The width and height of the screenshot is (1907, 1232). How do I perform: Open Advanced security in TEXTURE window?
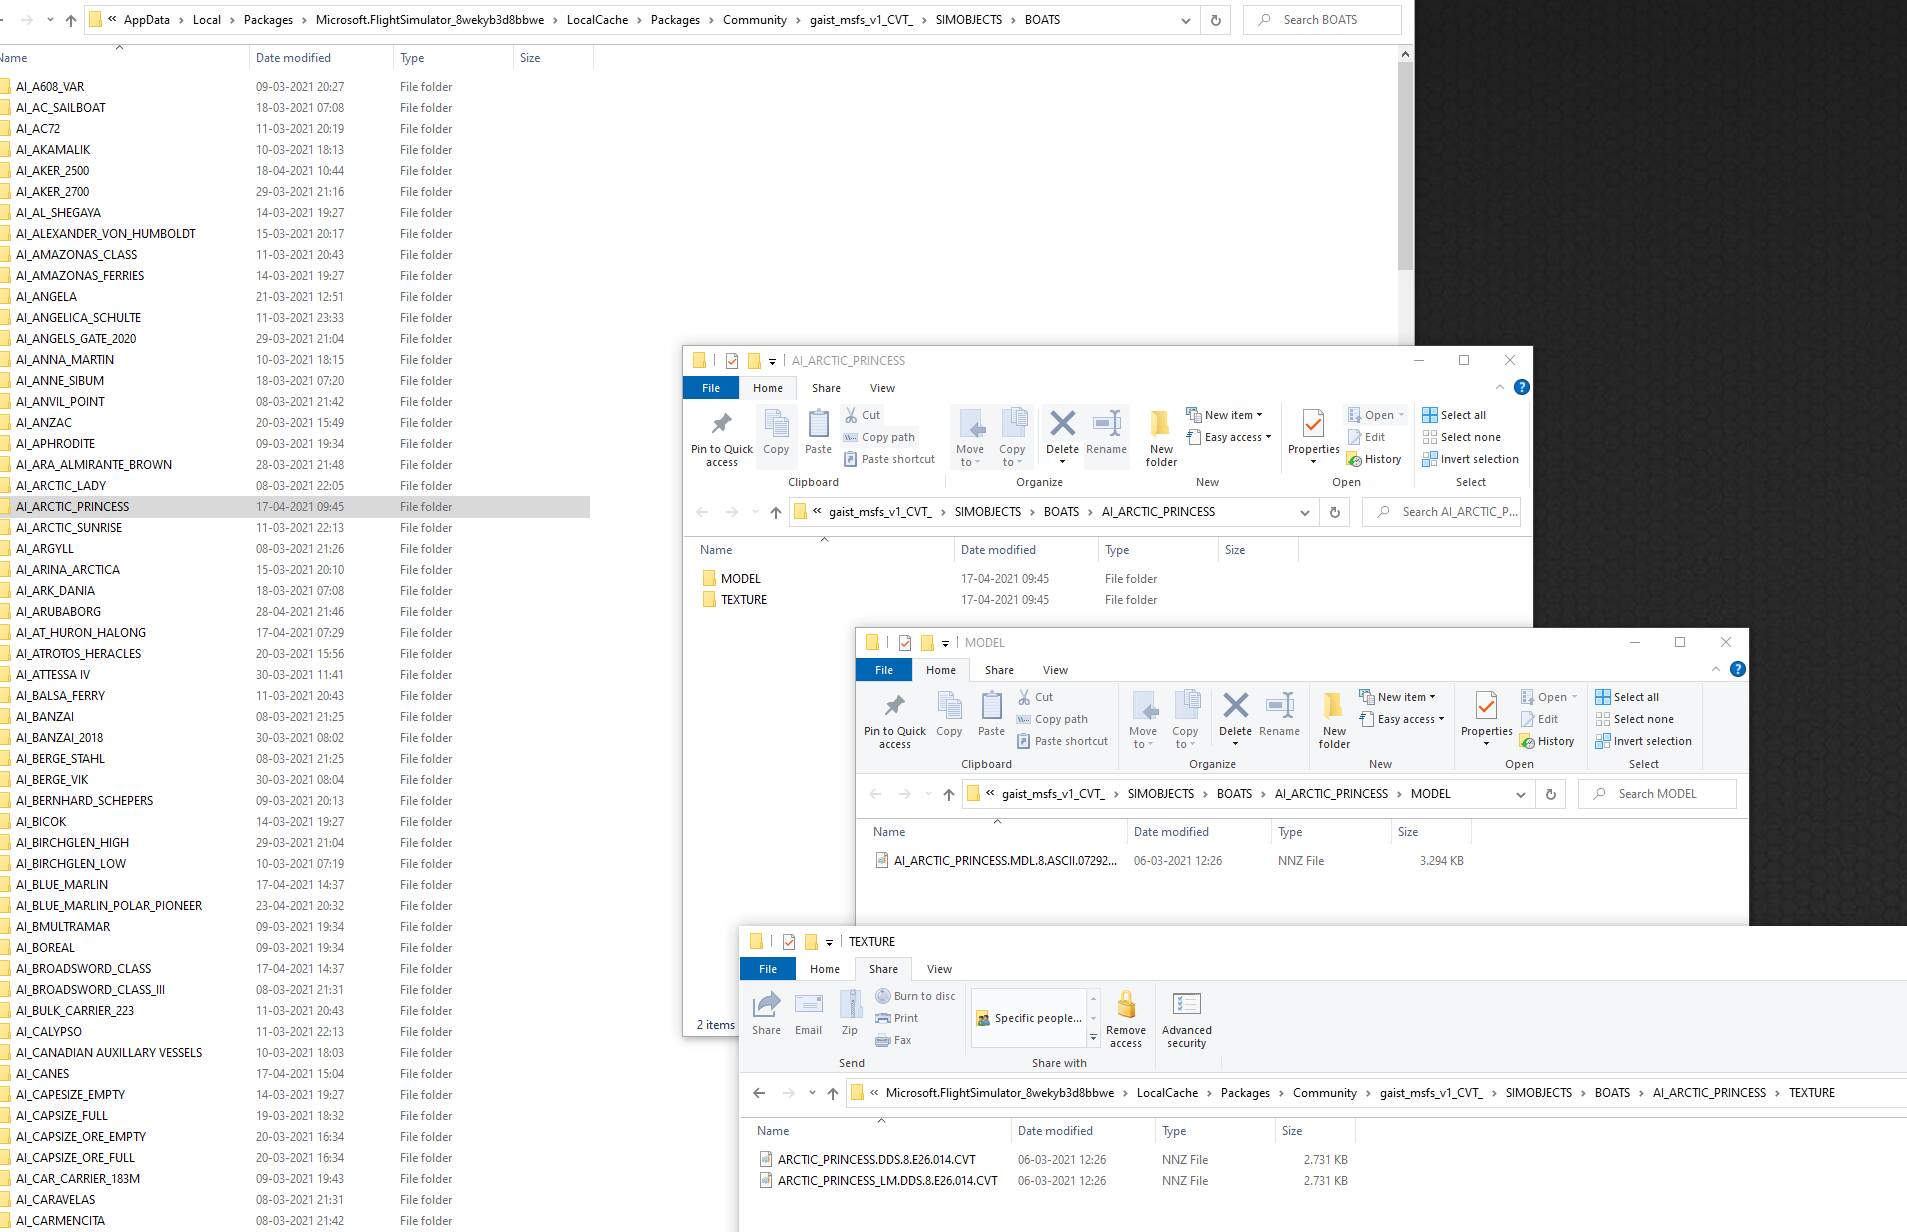(x=1186, y=1020)
